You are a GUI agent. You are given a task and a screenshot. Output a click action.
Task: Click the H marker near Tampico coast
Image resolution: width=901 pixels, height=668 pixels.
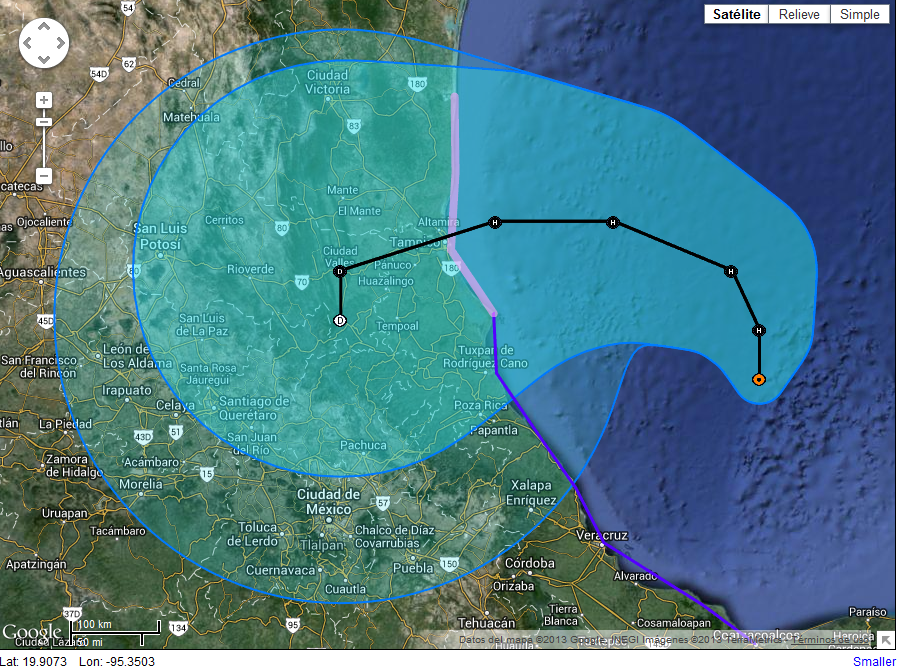coord(494,222)
